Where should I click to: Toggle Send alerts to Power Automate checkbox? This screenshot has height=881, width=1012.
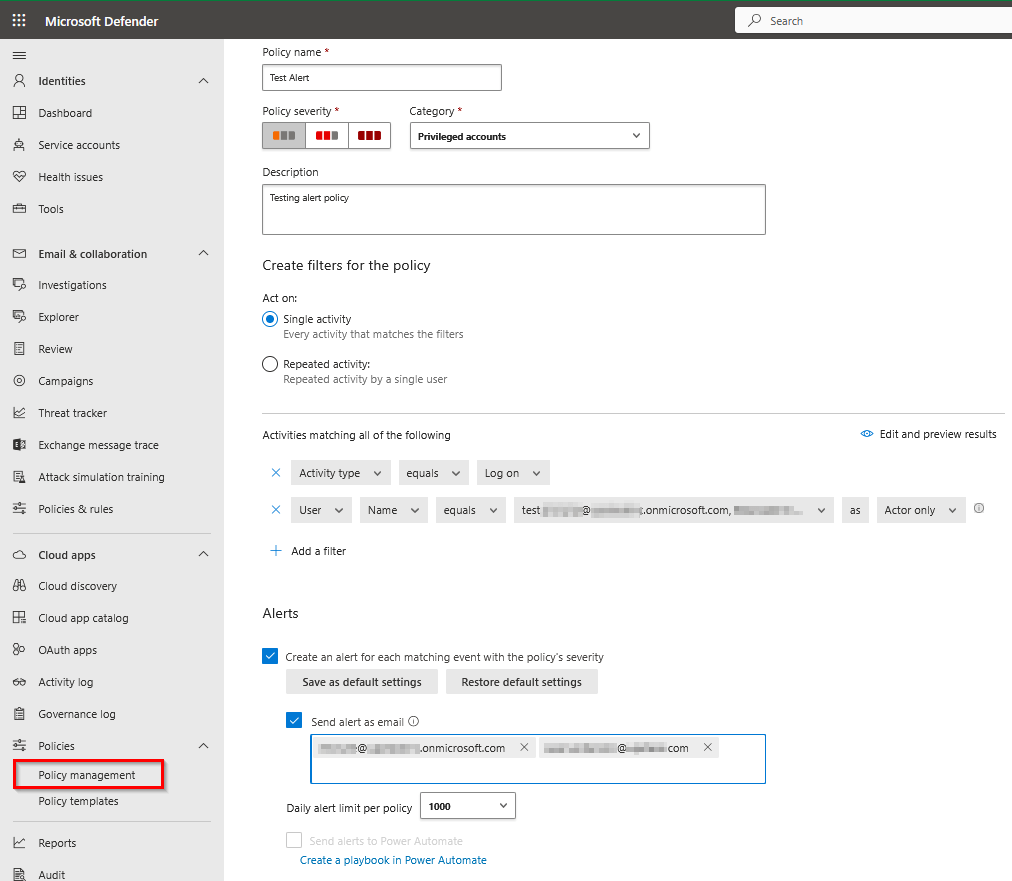[x=294, y=840]
